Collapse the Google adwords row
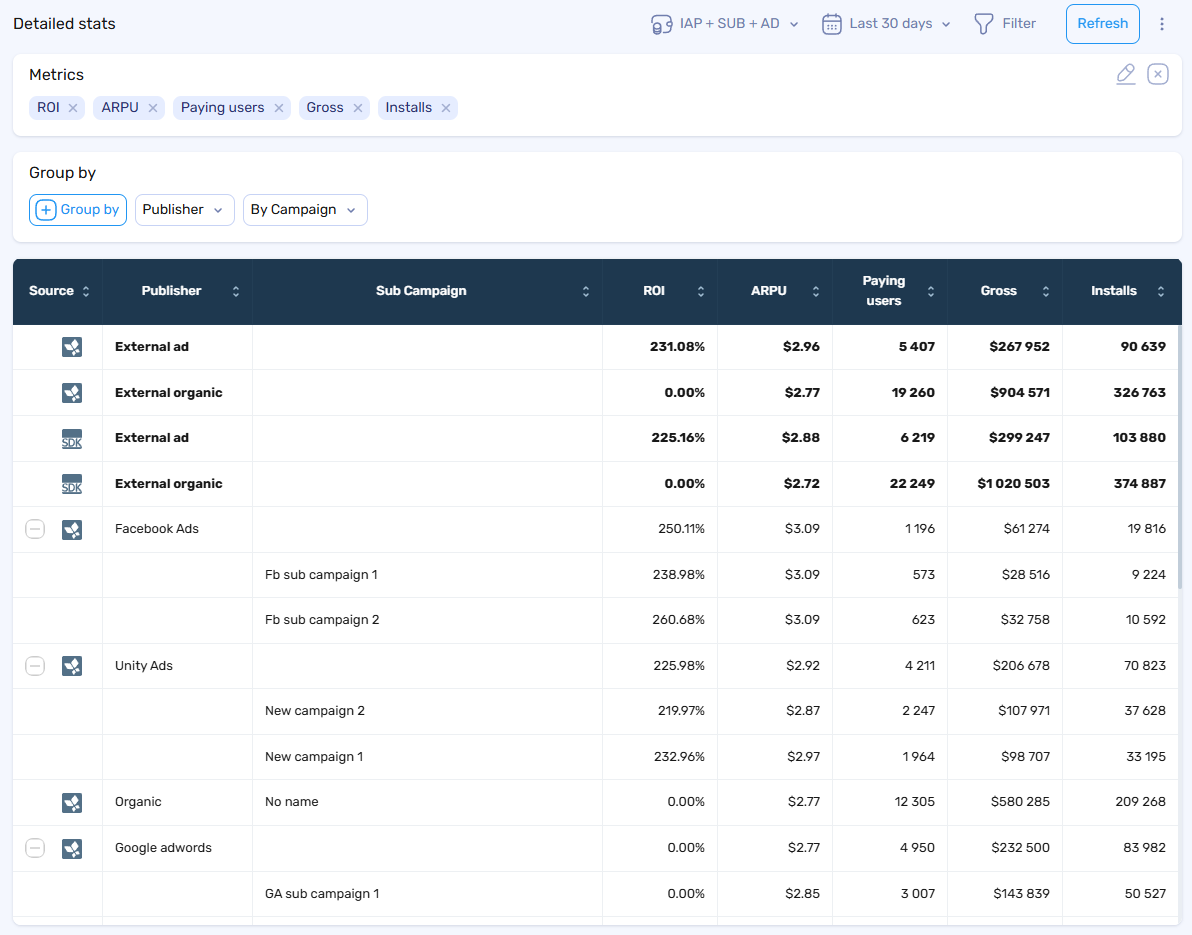The width and height of the screenshot is (1192, 935). coord(35,848)
